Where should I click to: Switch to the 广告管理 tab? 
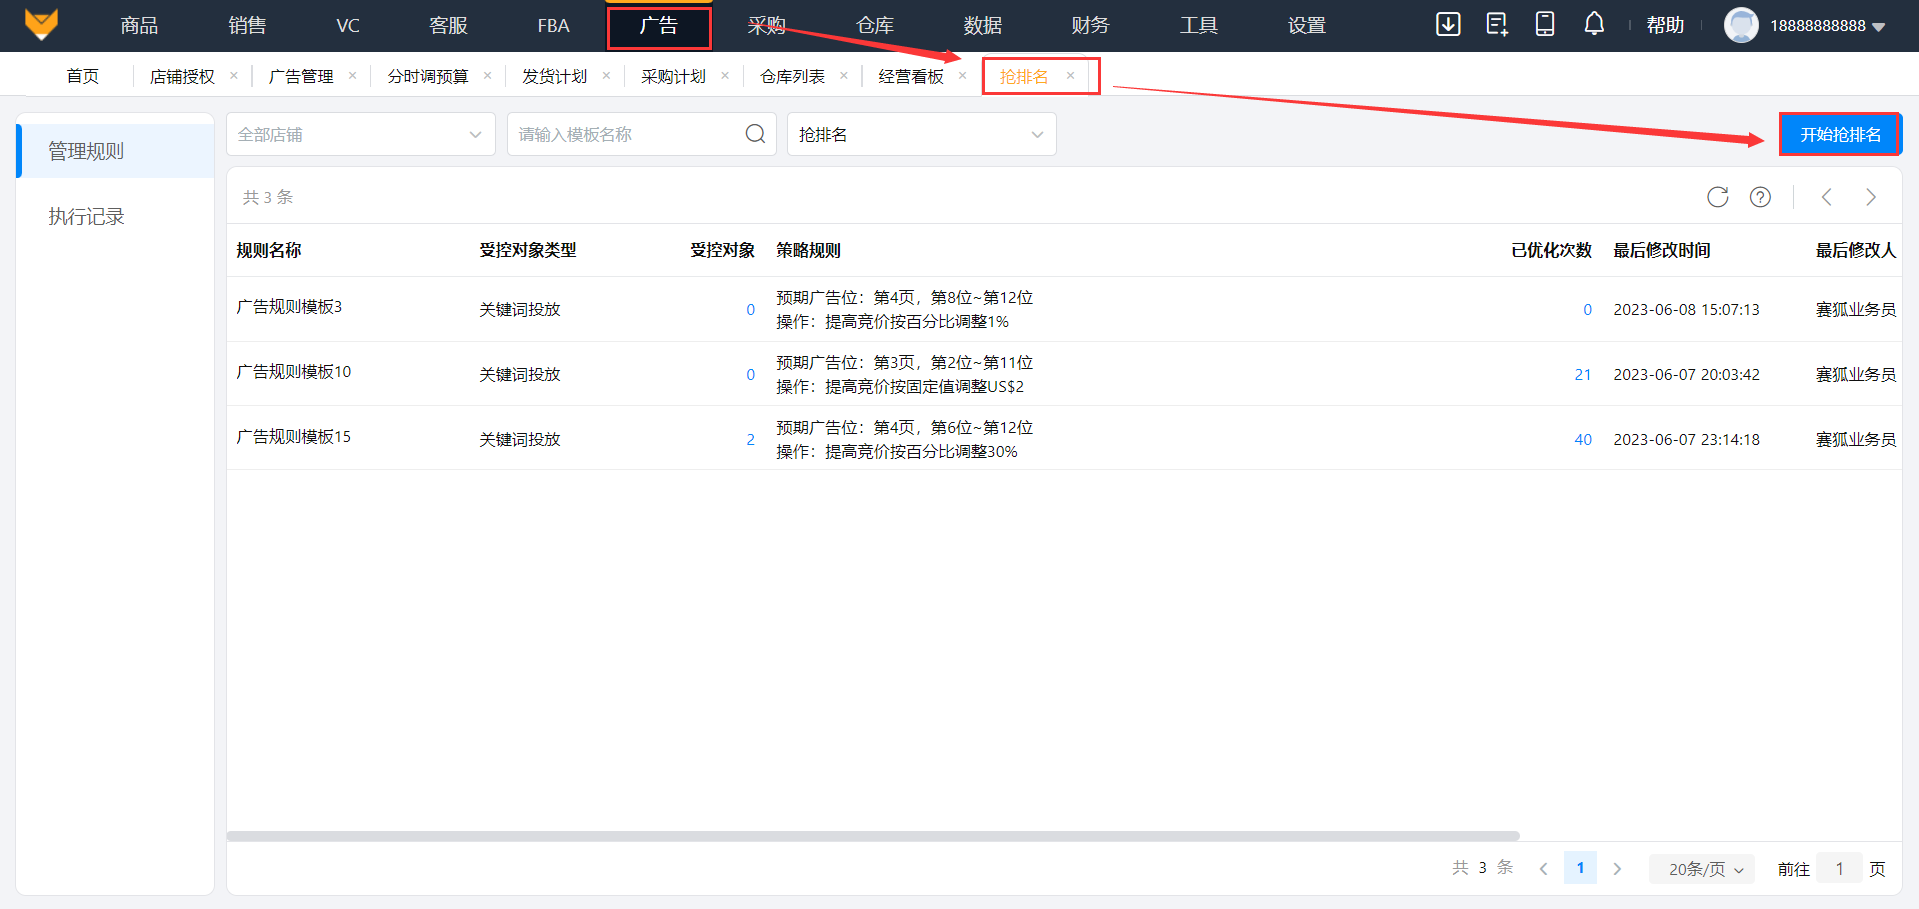pyautogui.click(x=301, y=76)
